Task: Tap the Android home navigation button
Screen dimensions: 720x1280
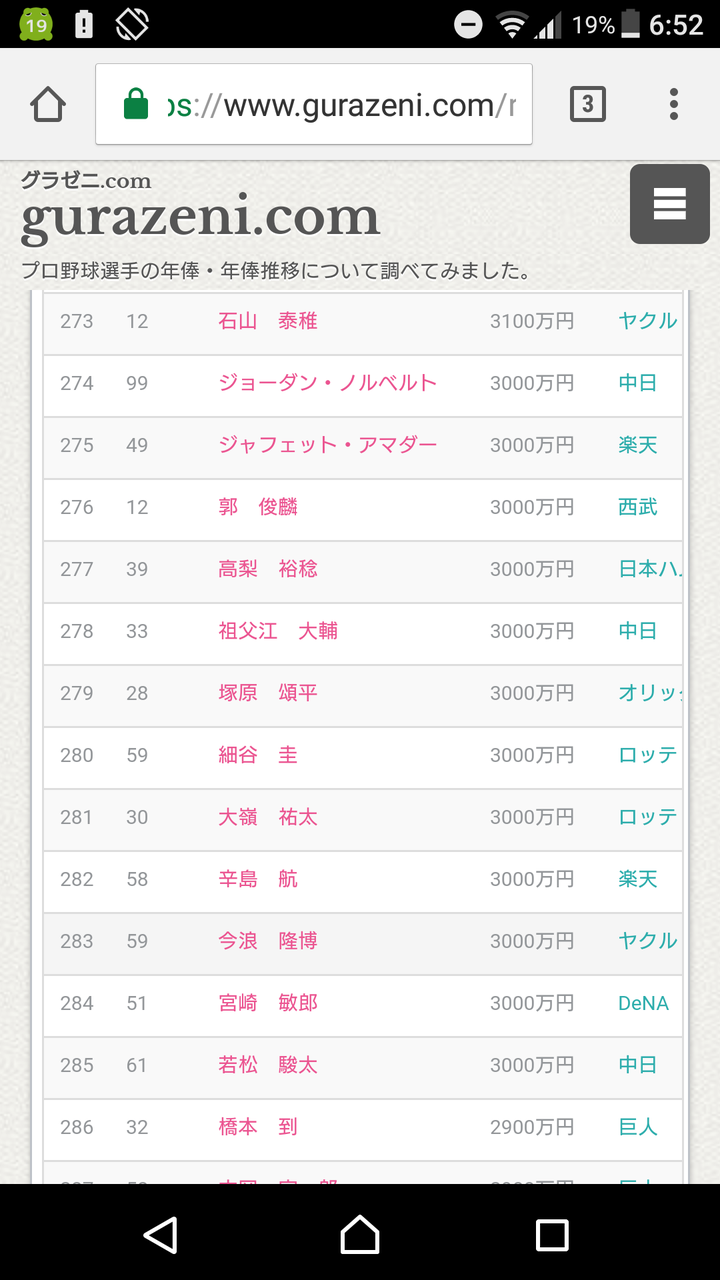Action: [360, 1235]
